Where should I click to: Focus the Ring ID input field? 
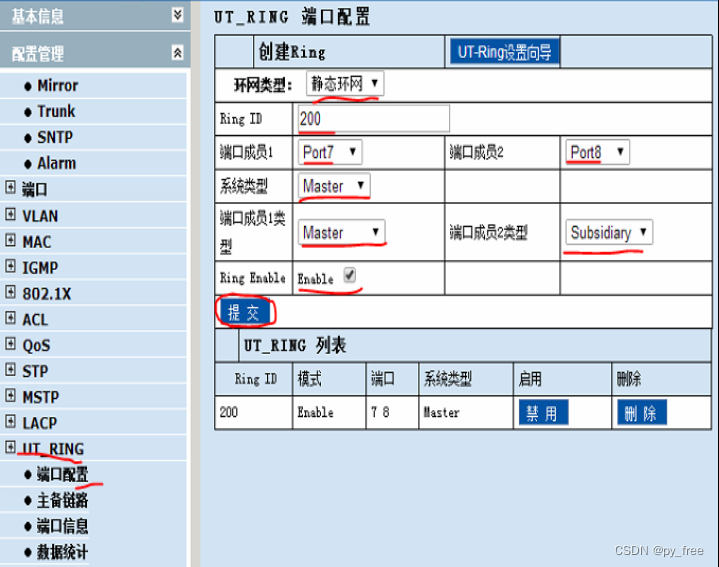tap(373, 119)
